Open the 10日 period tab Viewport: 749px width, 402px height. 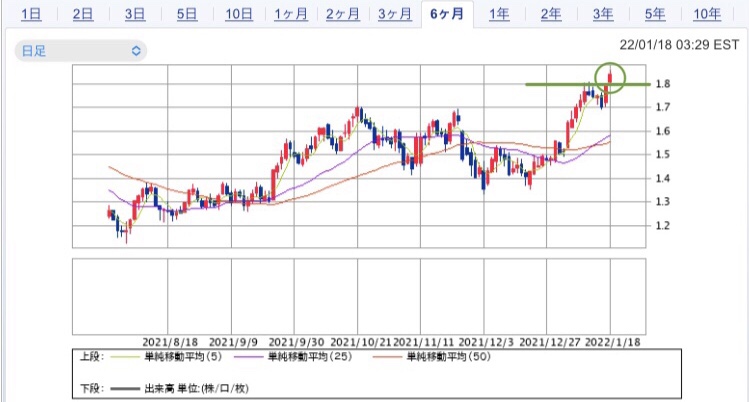(x=239, y=14)
